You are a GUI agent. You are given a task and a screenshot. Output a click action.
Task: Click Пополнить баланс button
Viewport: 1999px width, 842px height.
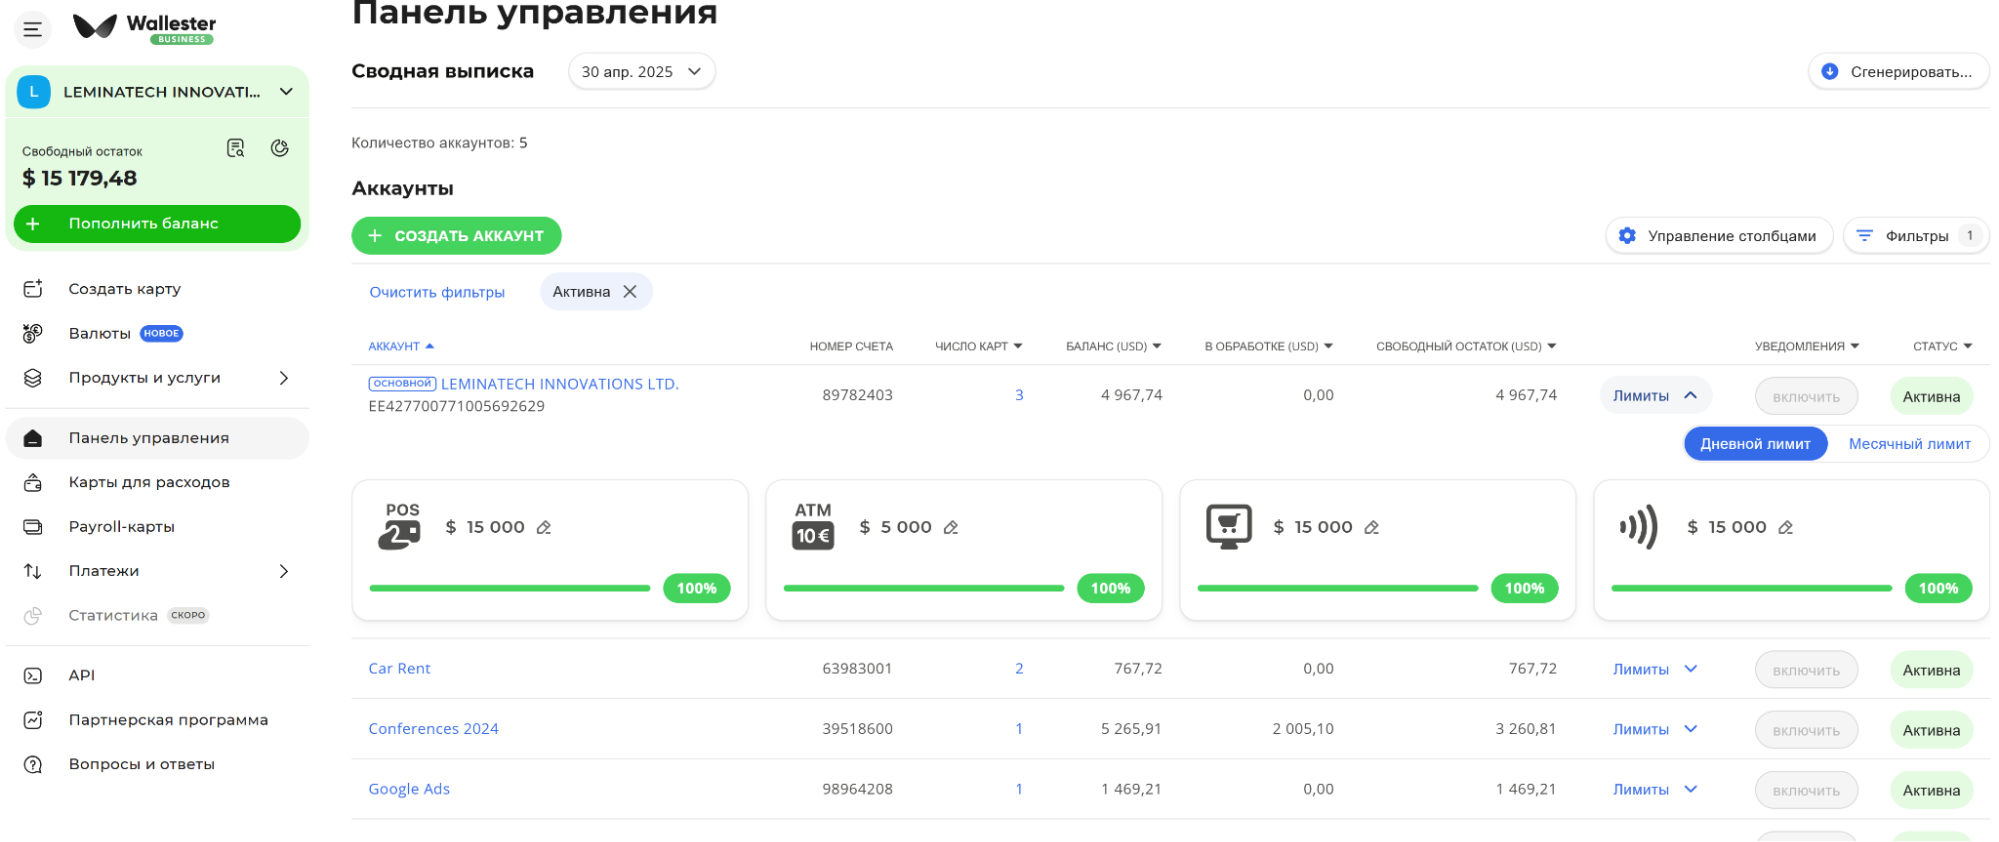157,224
